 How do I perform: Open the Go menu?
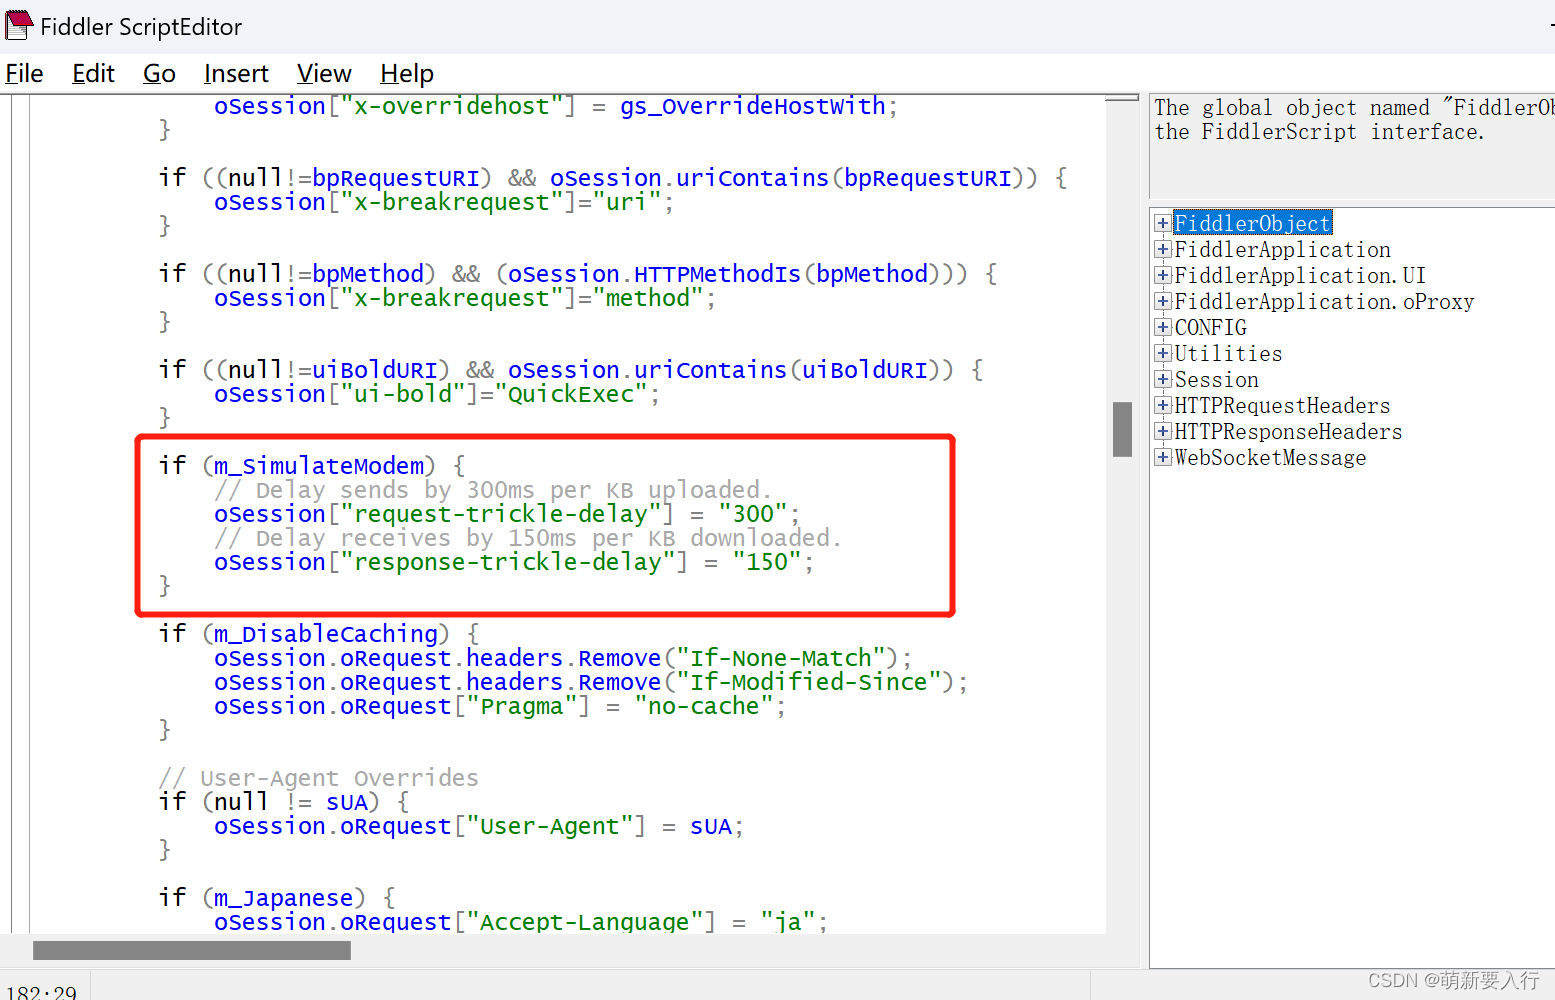[x=159, y=74]
